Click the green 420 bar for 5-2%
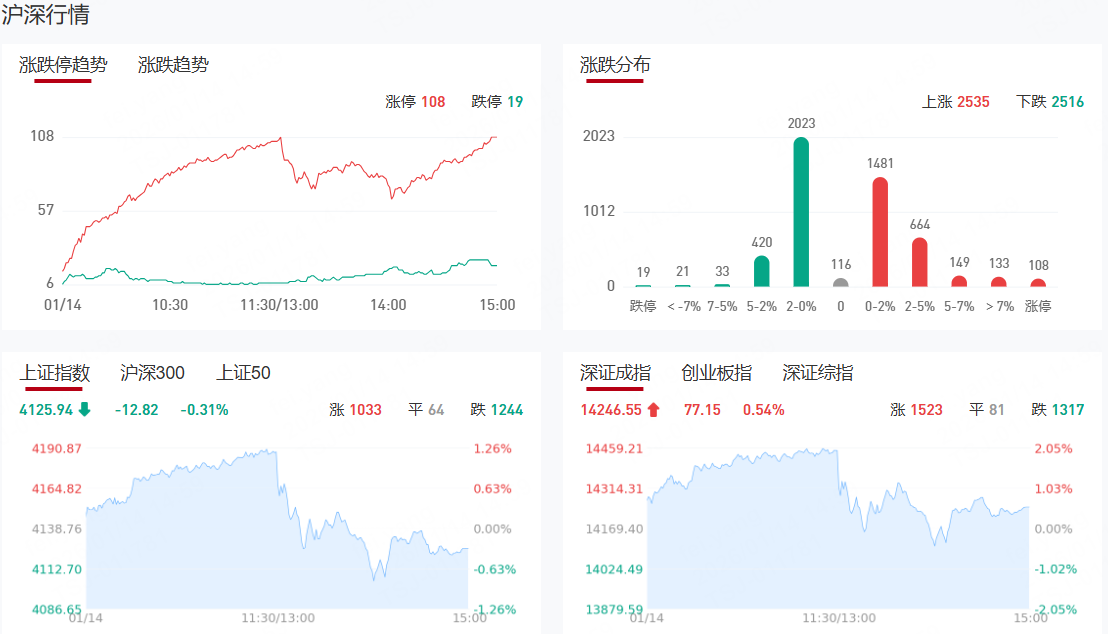 (761, 271)
